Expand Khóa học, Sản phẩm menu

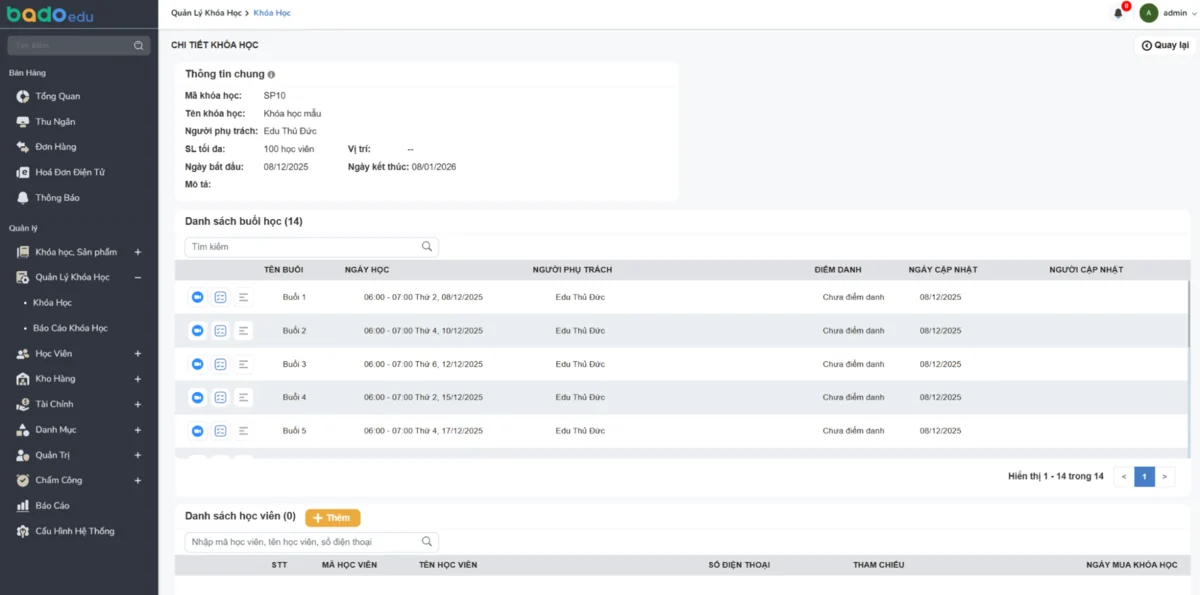click(138, 252)
